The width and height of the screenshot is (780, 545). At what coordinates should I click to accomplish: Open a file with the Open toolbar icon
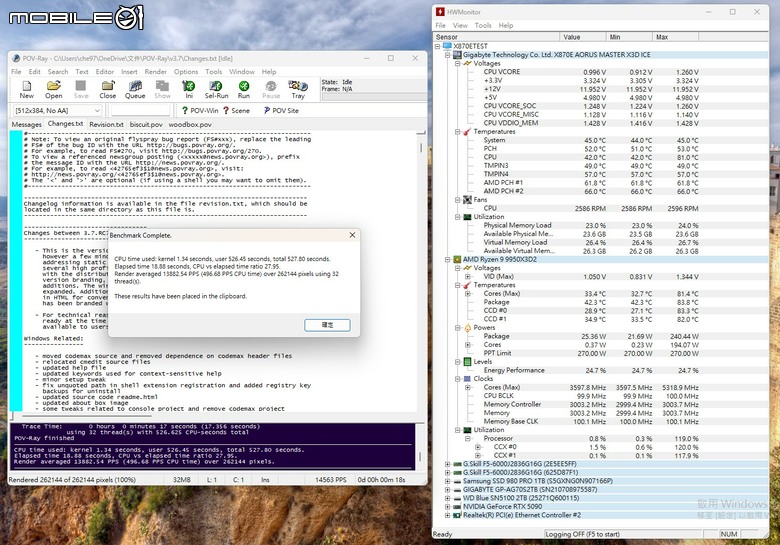[x=54, y=90]
